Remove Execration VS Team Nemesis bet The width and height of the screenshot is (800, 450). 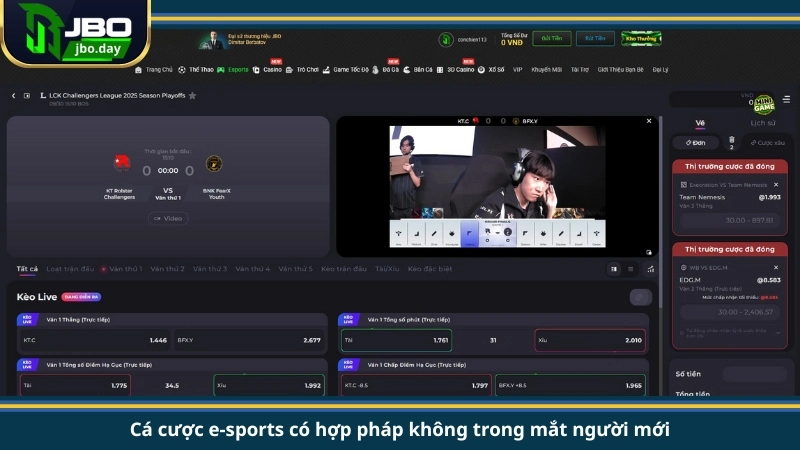tap(776, 185)
